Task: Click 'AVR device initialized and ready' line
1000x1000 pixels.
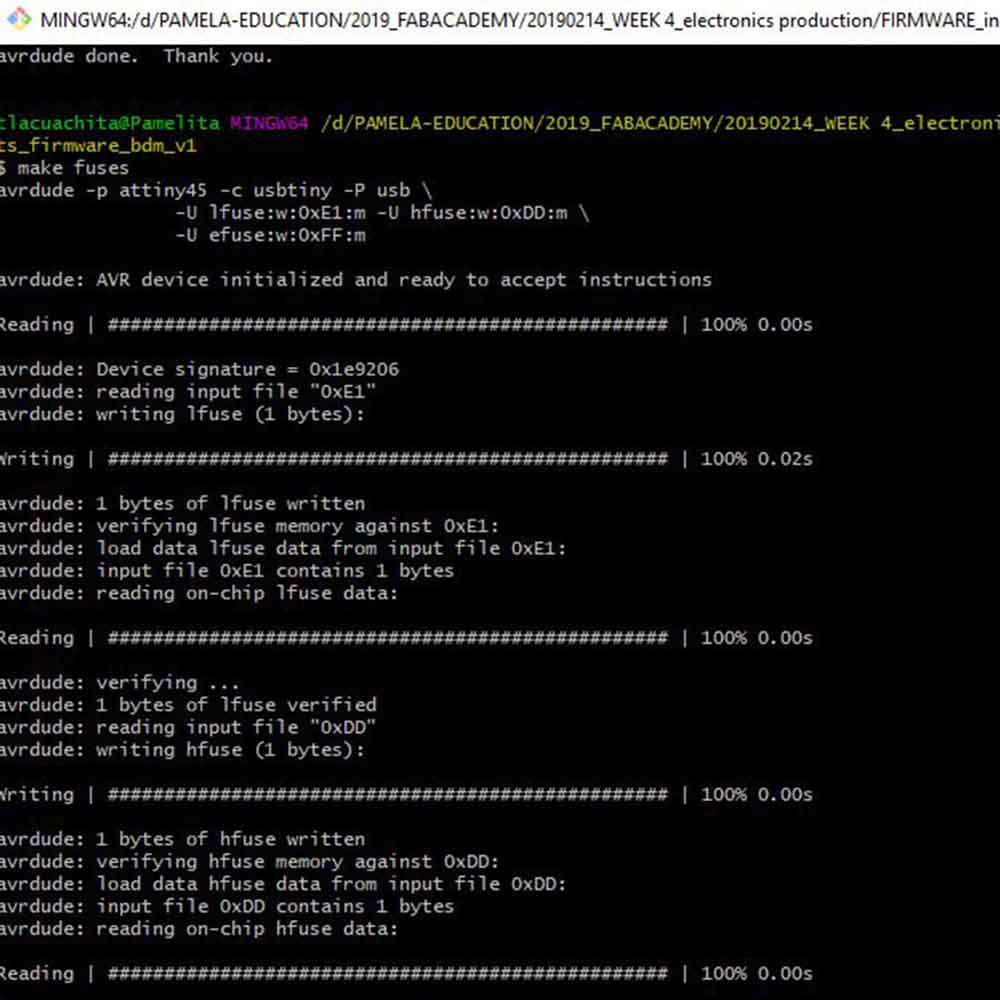Action: pos(355,280)
